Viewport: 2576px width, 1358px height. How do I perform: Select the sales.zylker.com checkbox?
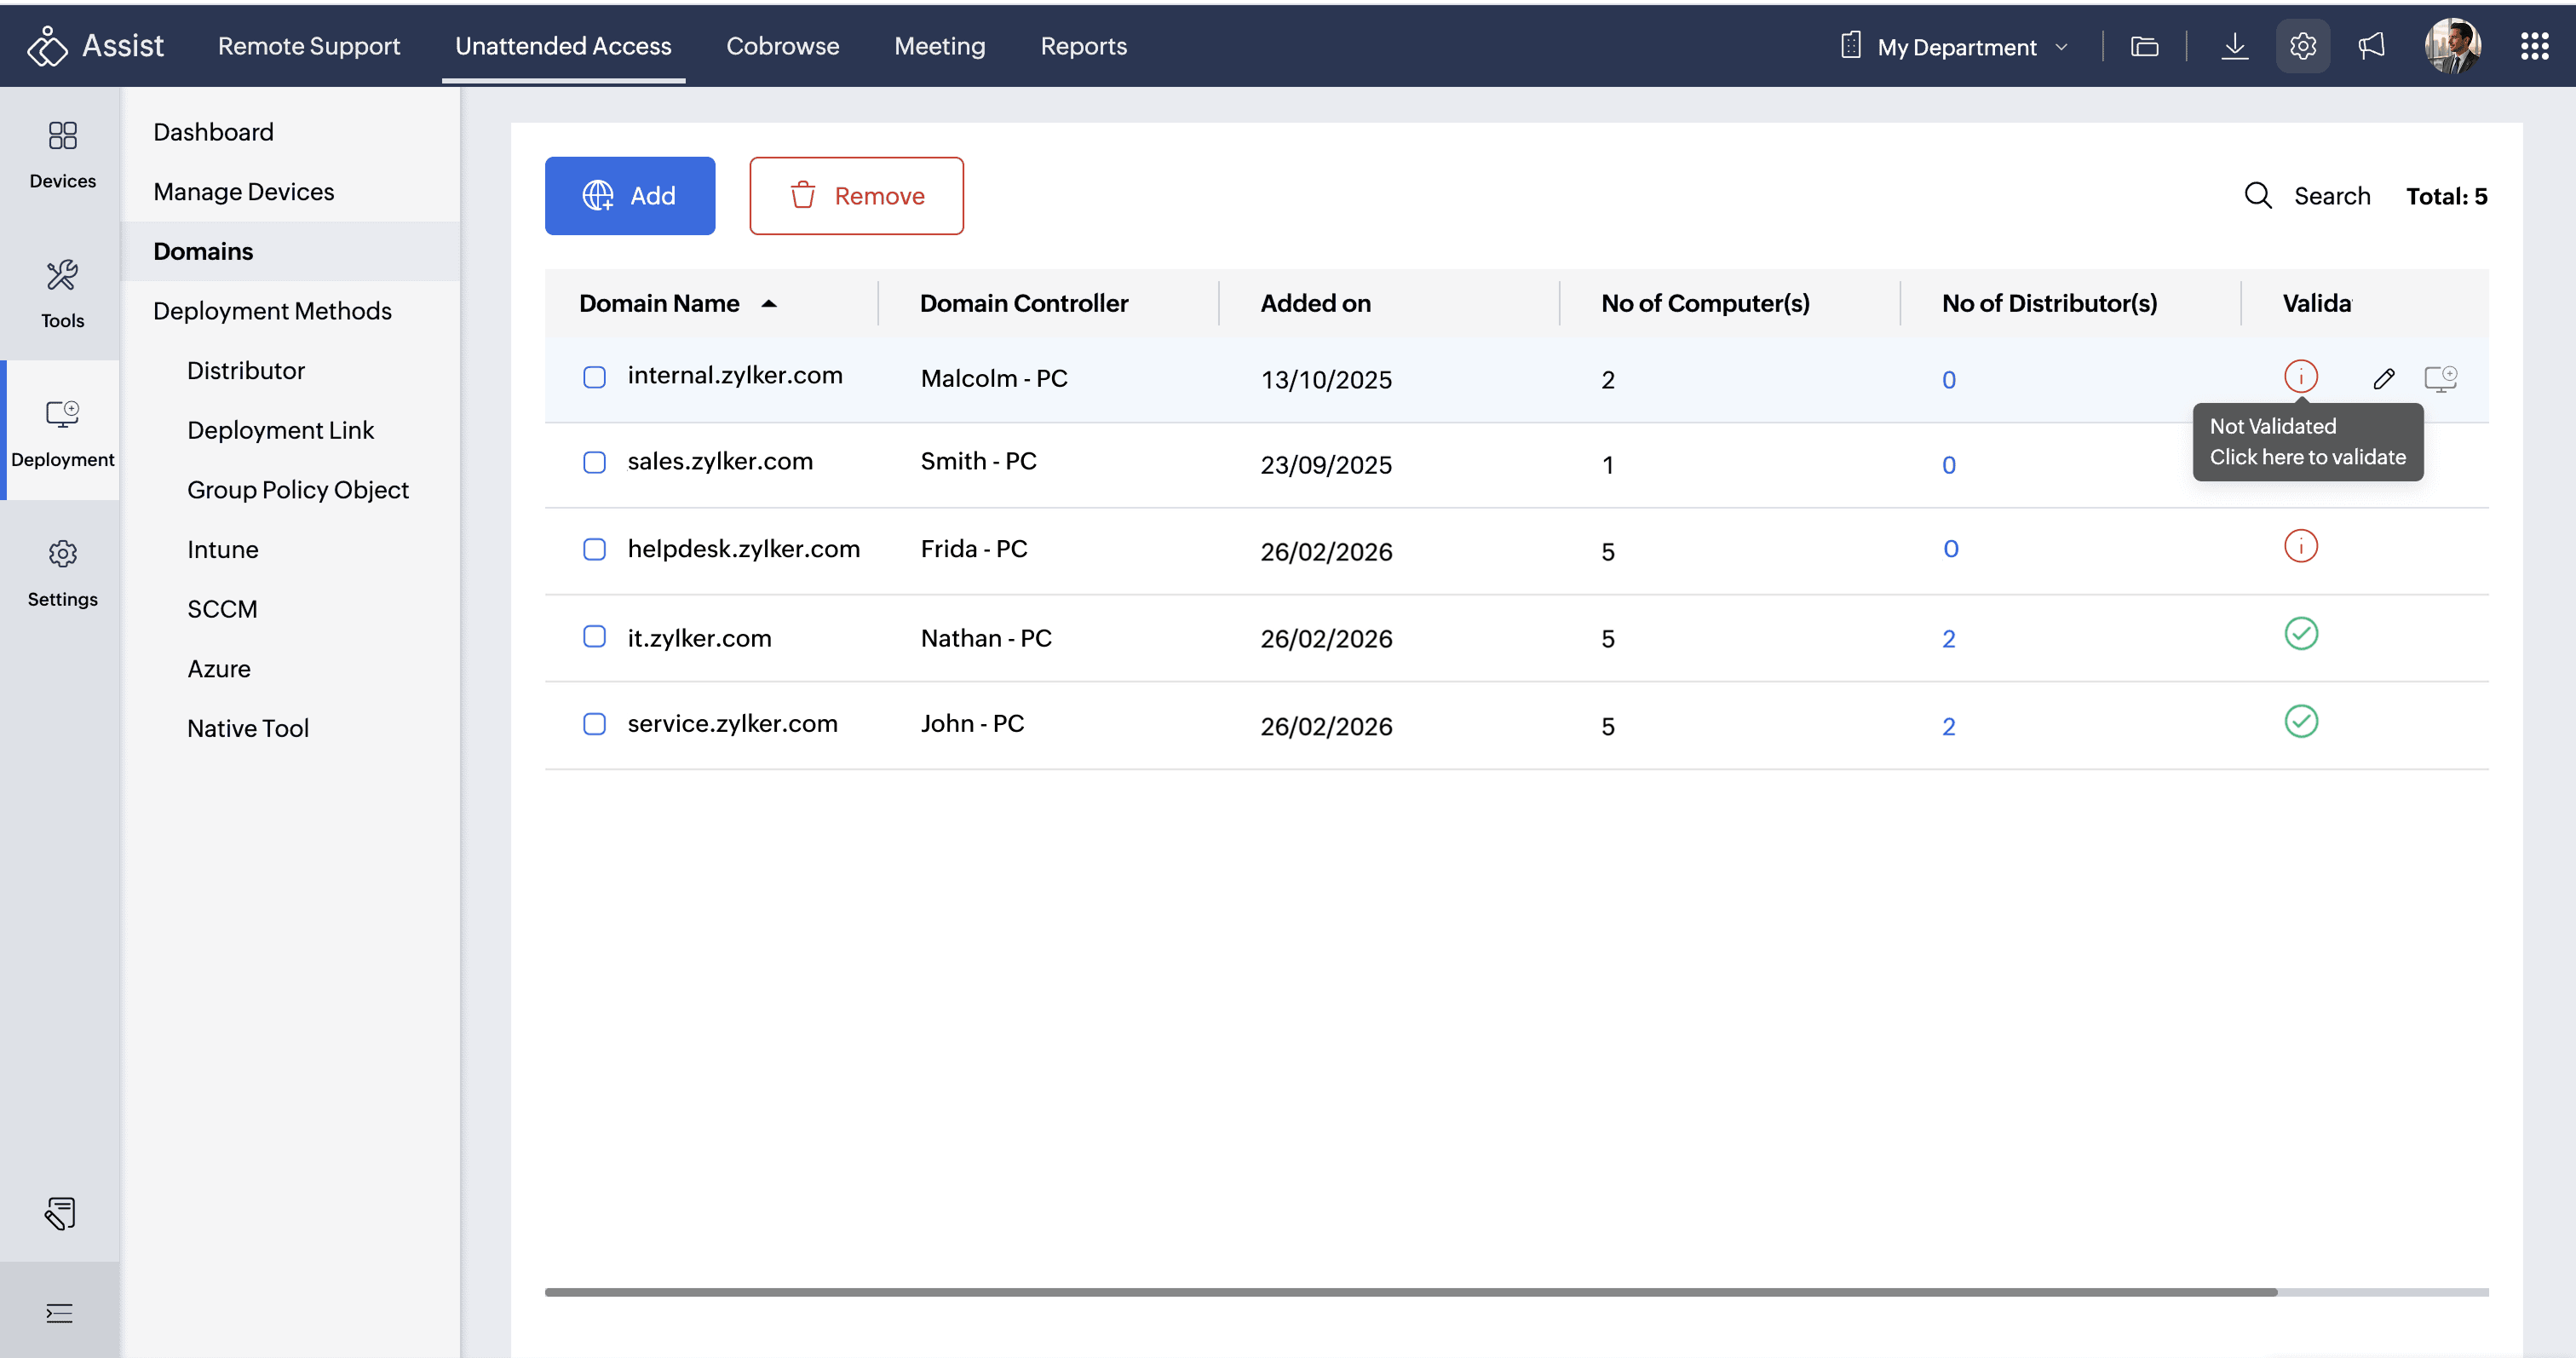(x=594, y=462)
